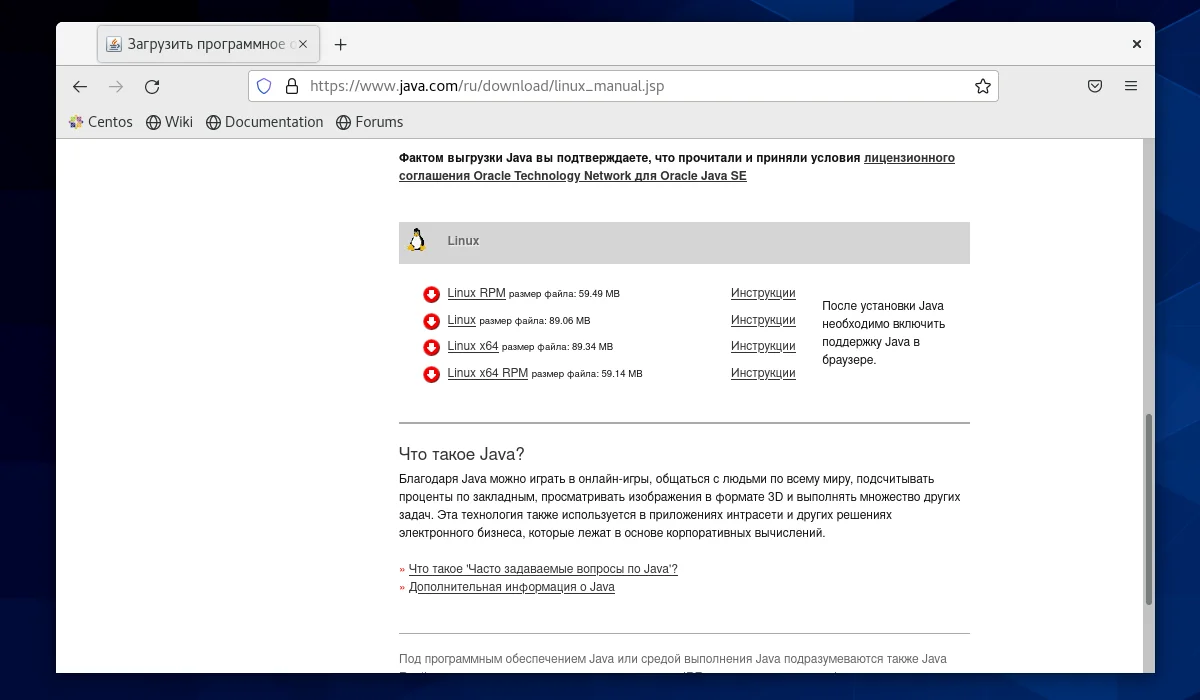Download the Linux x64 file link
The image size is (1200, 700).
(472, 346)
